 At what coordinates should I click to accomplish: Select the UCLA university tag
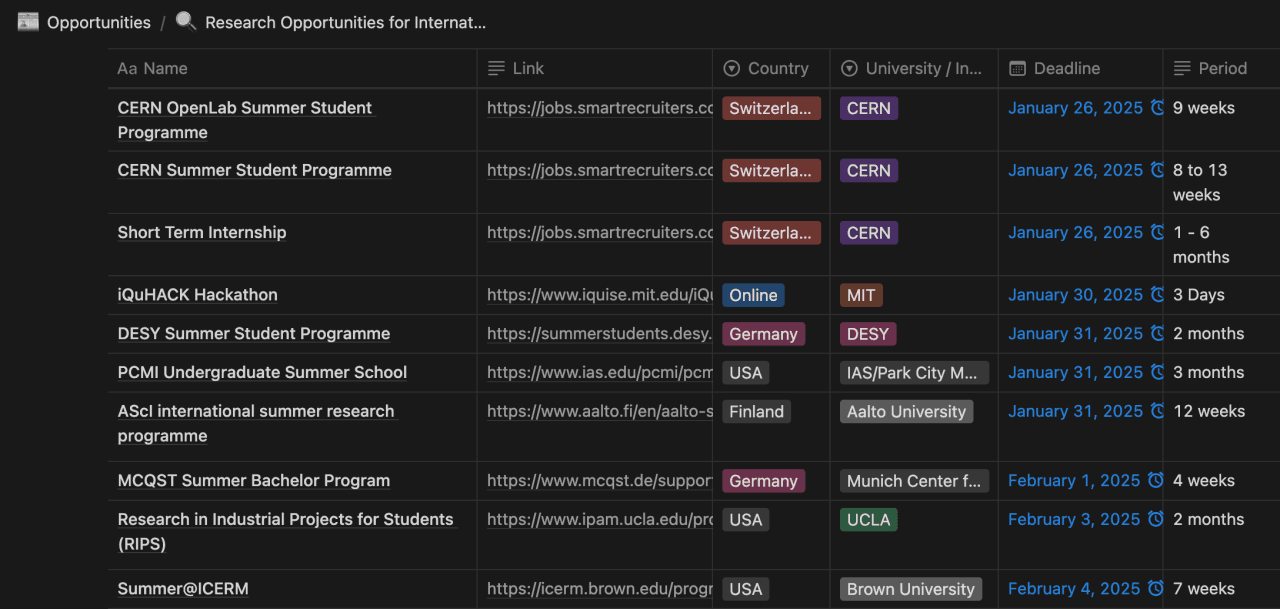coord(869,520)
